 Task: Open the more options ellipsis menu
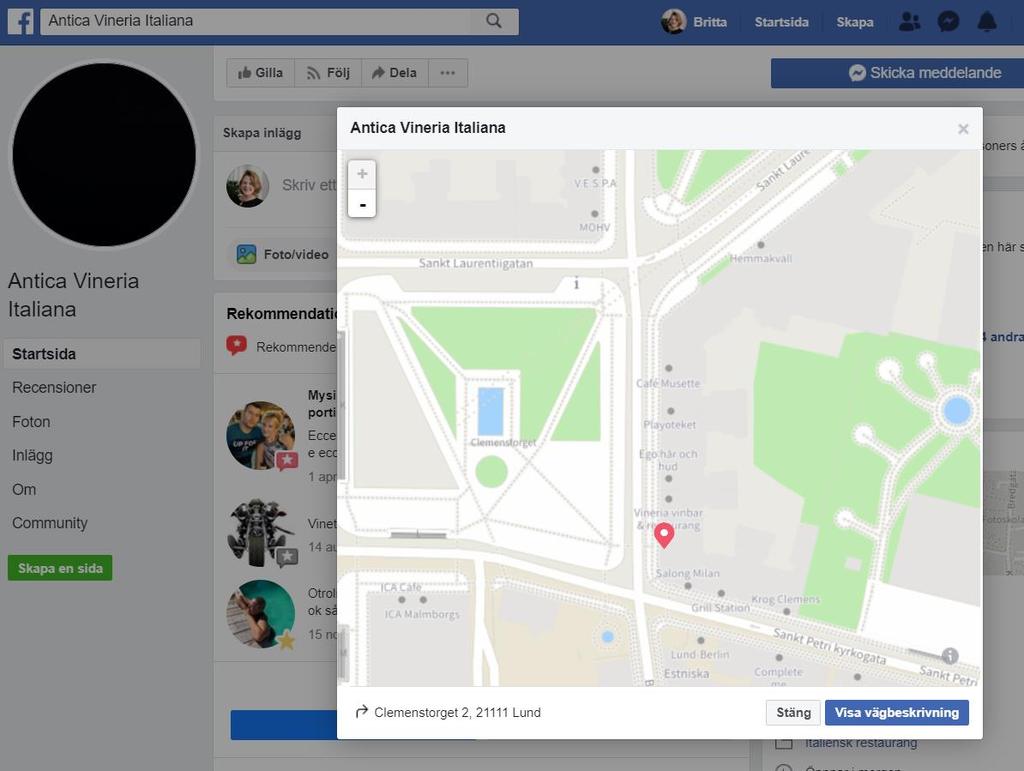coord(448,72)
